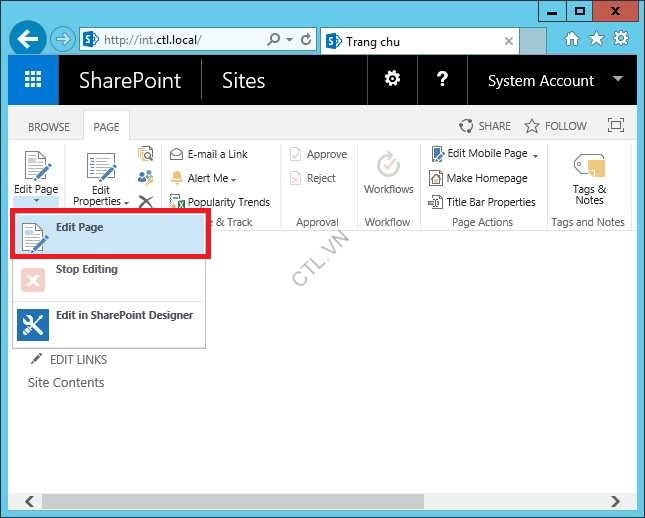Click the focus on content icon
Viewport: 645px width, 518px height.
tap(616, 126)
